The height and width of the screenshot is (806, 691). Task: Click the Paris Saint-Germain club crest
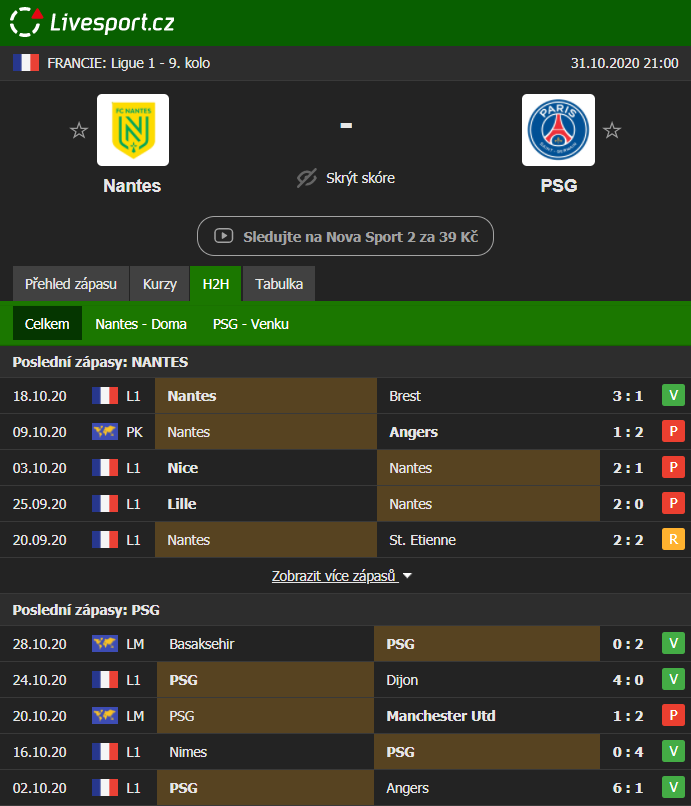(x=558, y=130)
